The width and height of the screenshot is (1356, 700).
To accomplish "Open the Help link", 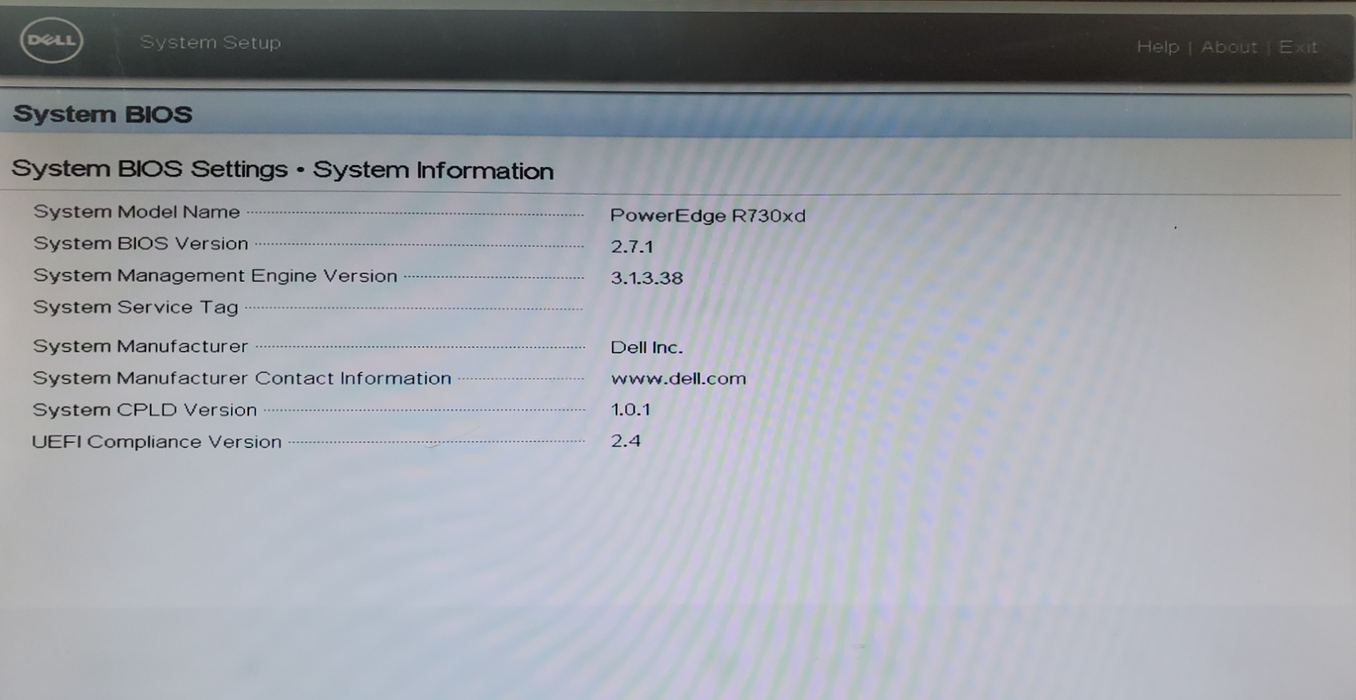I will 1157,47.
